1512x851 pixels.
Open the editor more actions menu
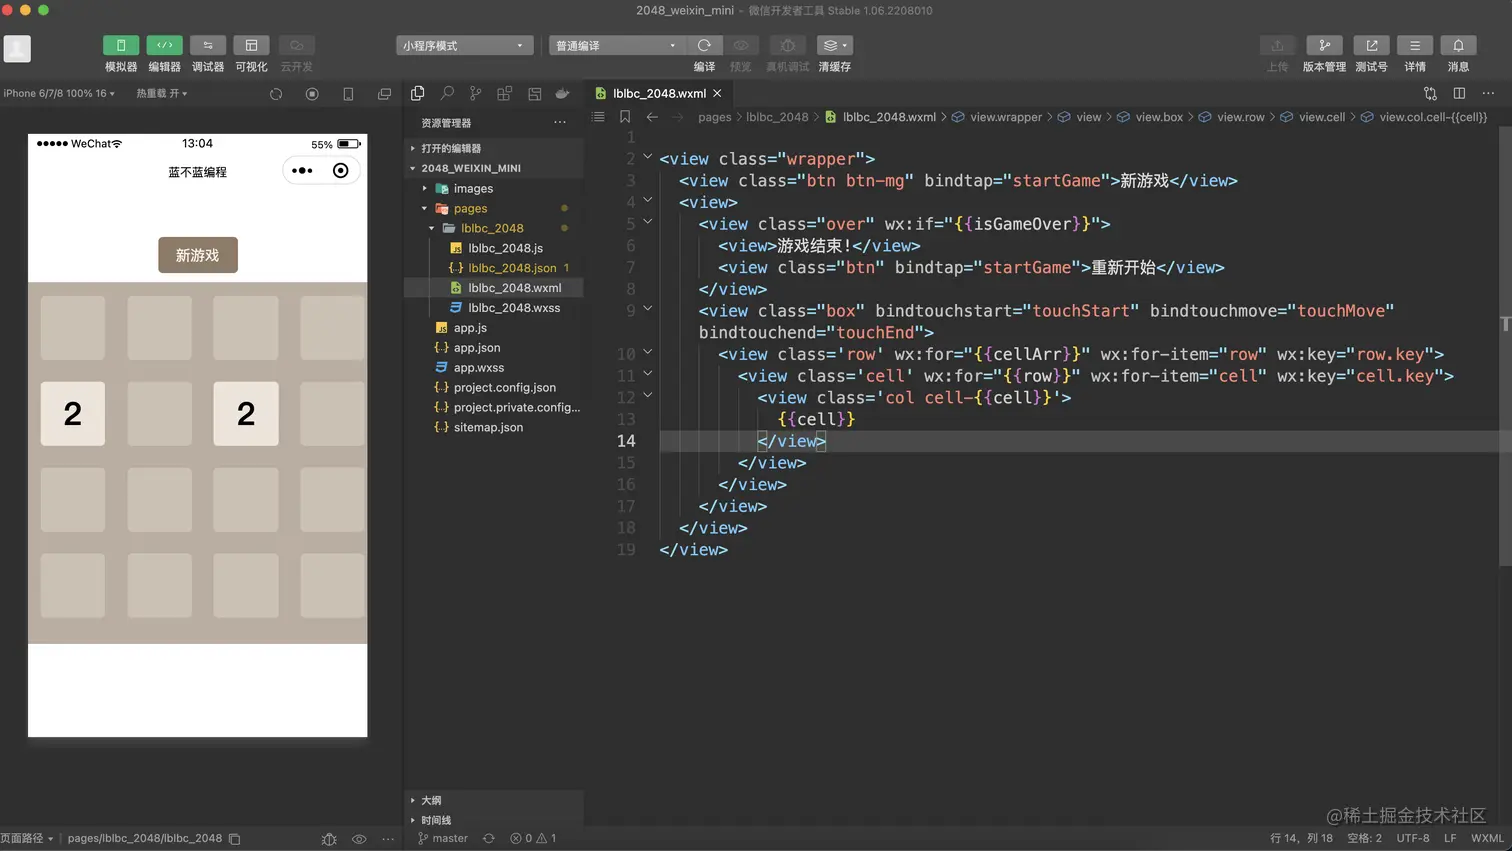click(x=1488, y=93)
